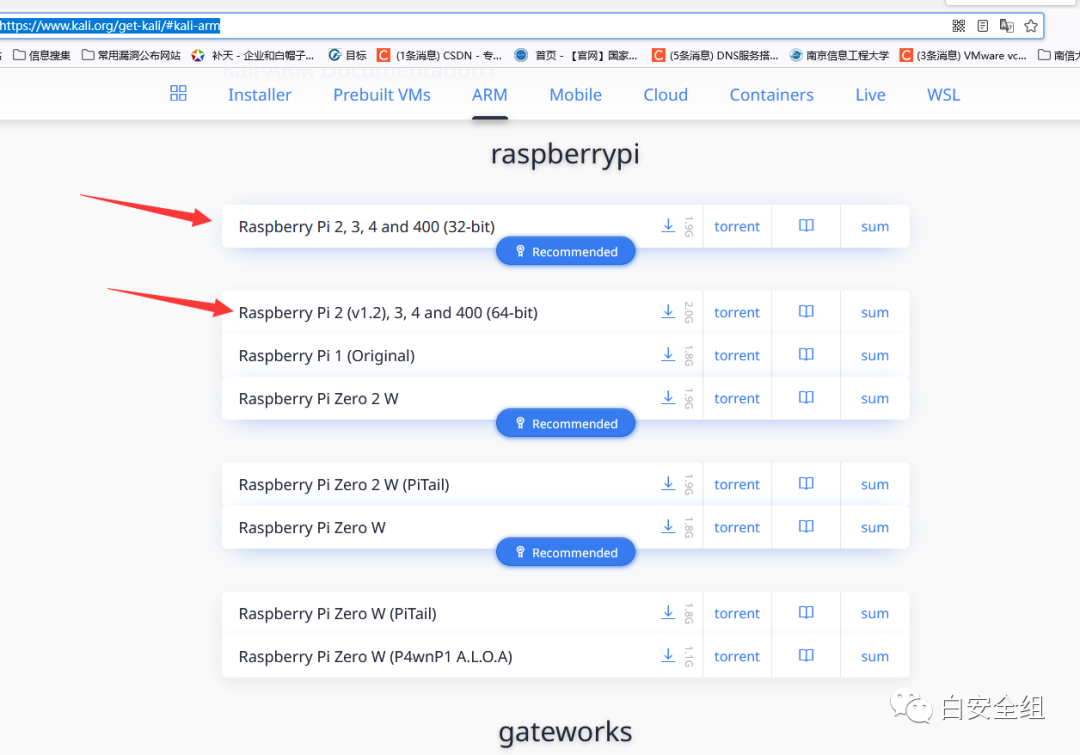Click torrent link for Raspberry Pi Zero 2 W
Screen dimensions: 1080x755
click(736, 399)
